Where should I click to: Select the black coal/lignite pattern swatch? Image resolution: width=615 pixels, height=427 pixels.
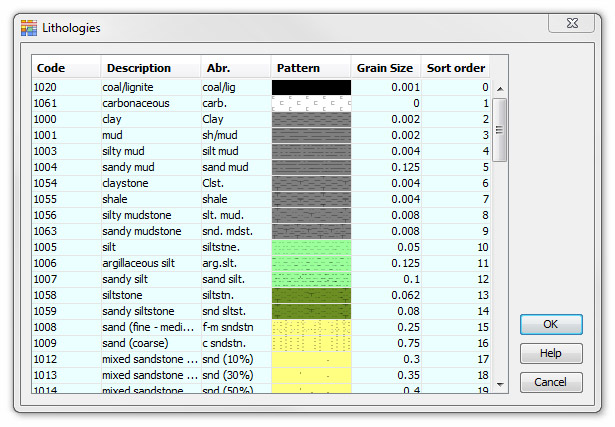[x=311, y=87]
